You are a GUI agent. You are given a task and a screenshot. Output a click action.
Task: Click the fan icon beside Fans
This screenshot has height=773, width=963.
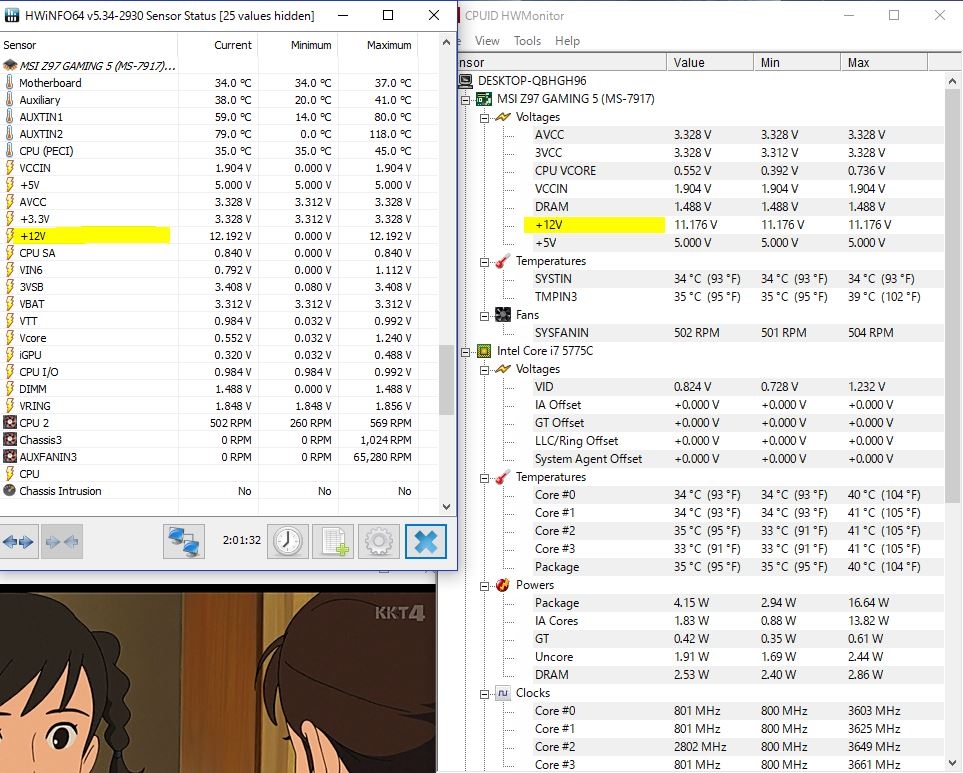[x=501, y=315]
